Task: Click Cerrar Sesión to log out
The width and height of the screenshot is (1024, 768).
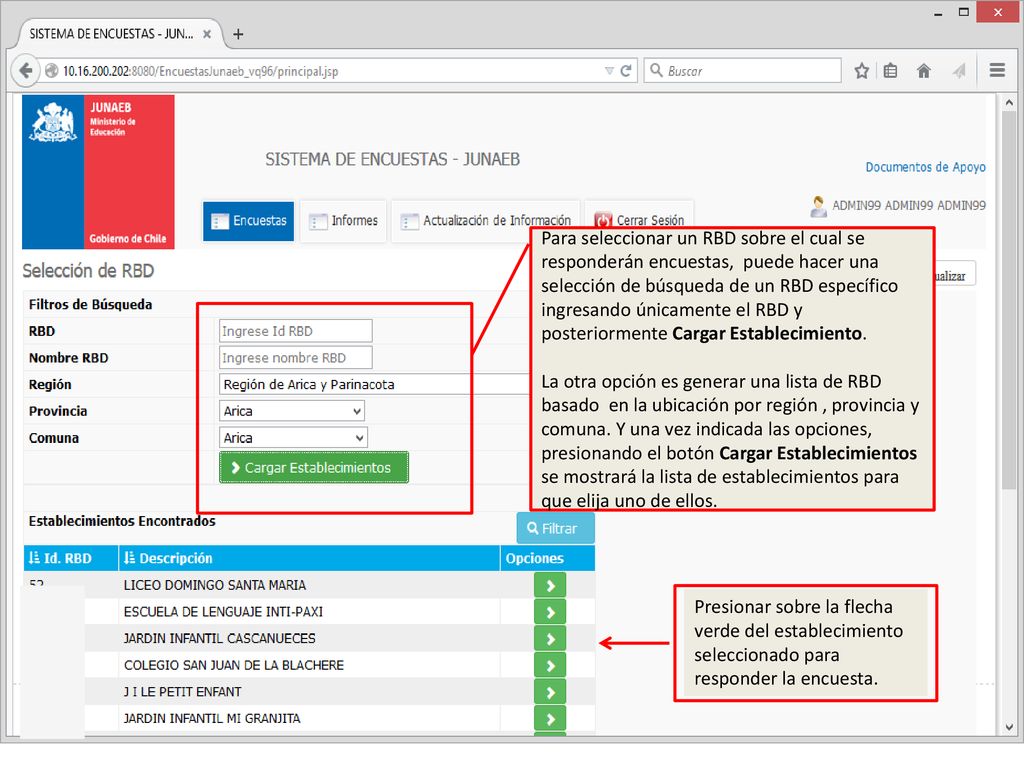Action: click(639, 219)
